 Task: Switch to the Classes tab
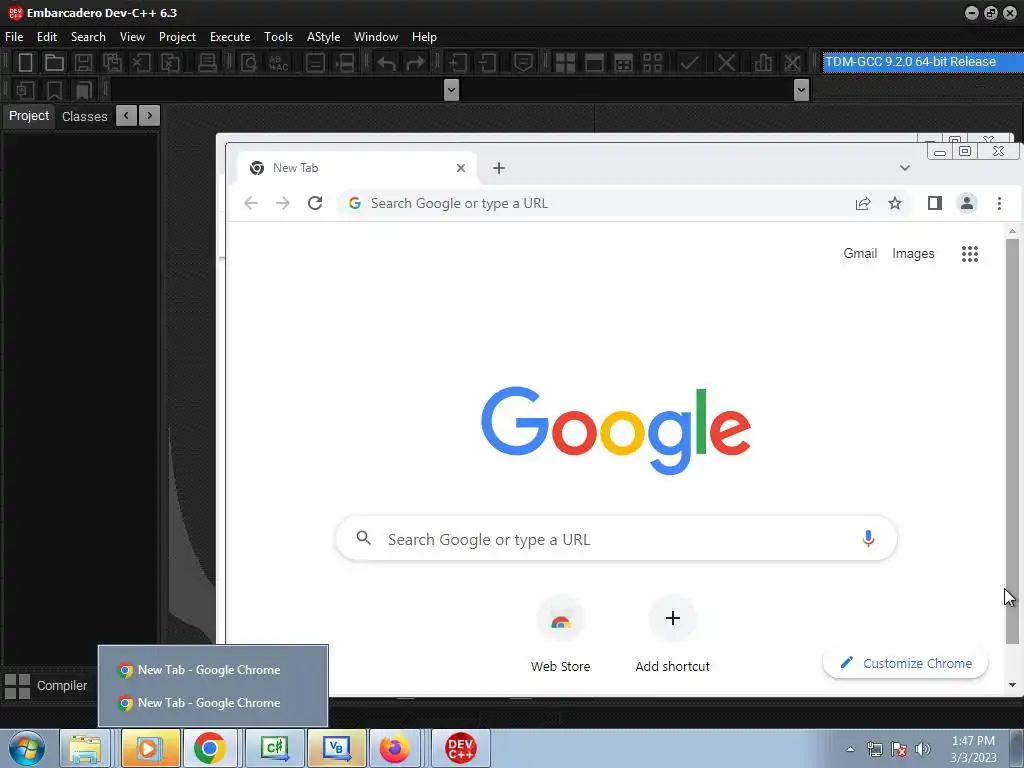click(84, 116)
